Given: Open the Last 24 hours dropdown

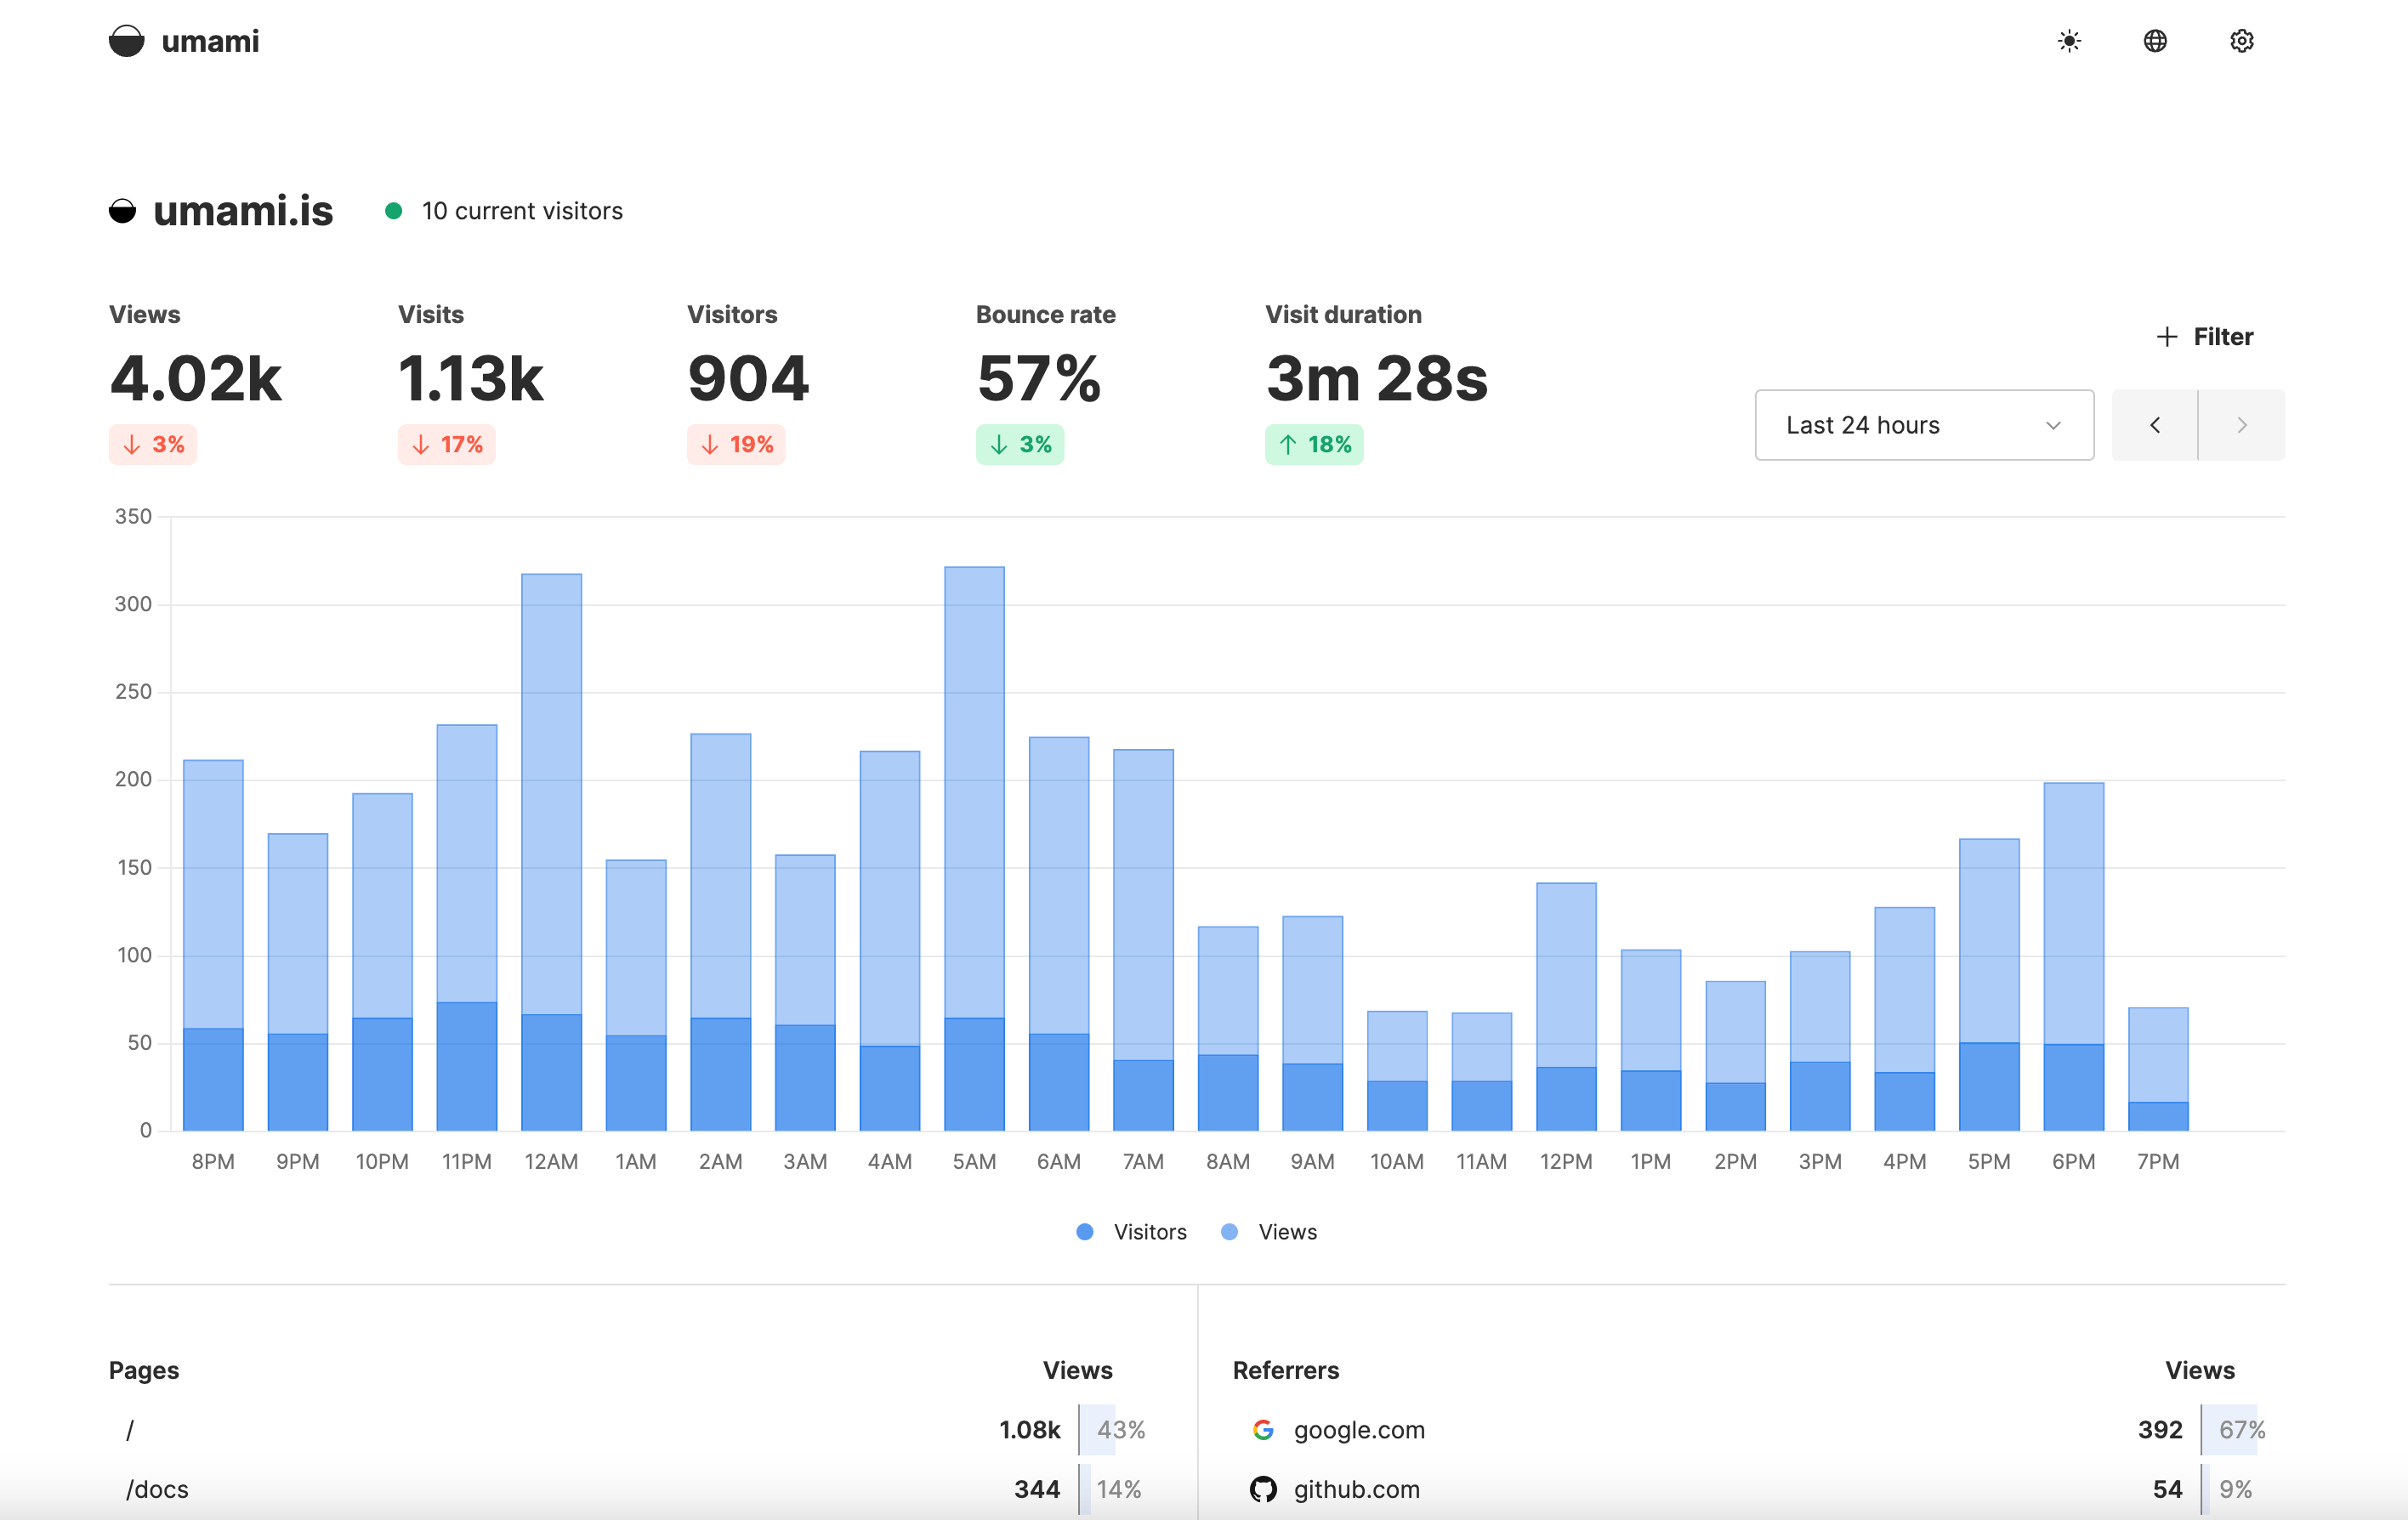Looking at the screenshot, I should [x=1924, y=425].
